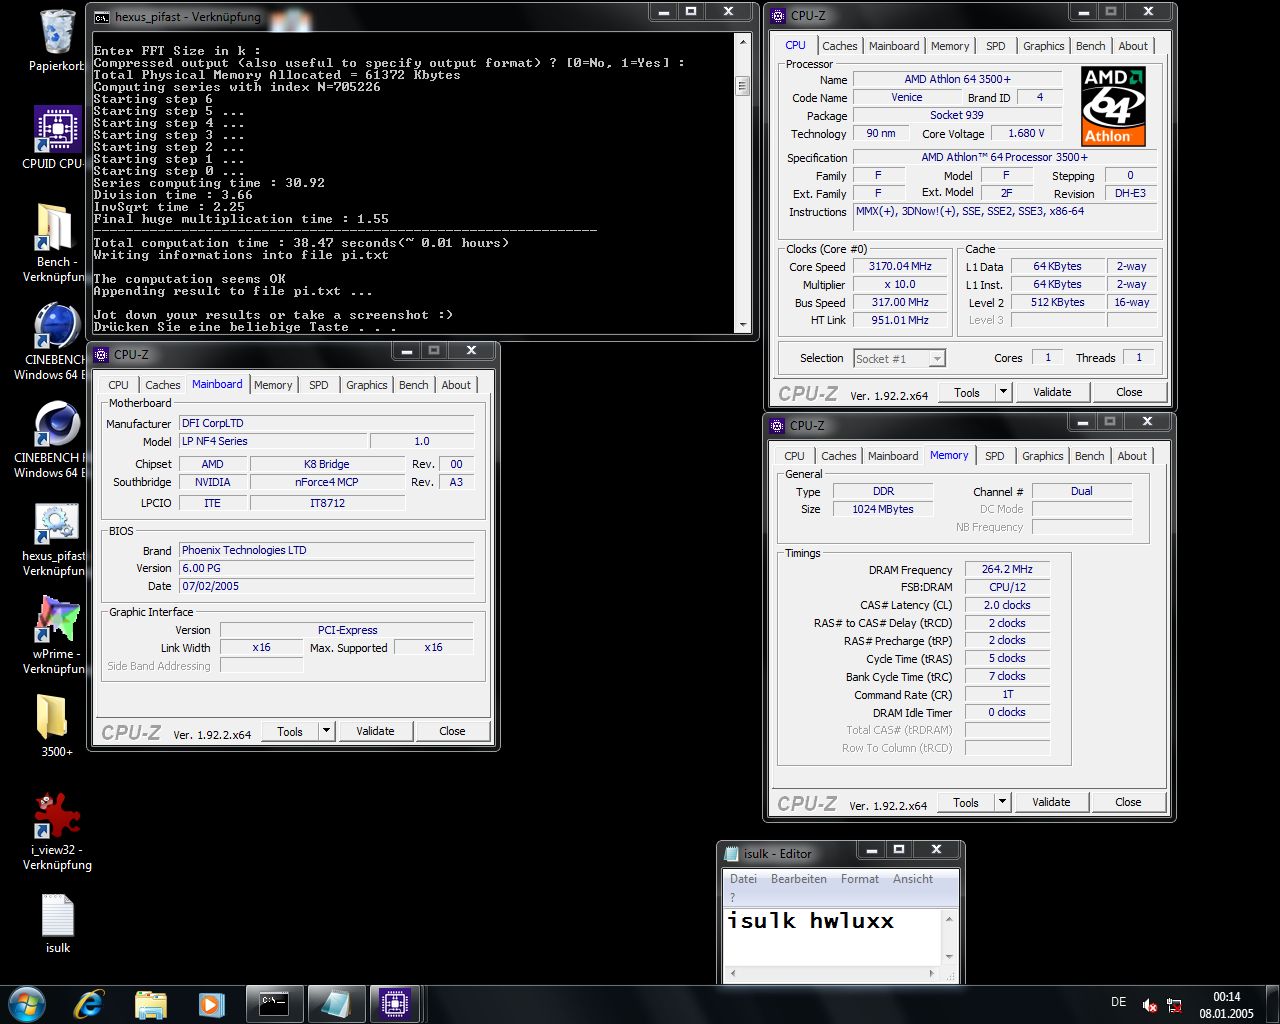Click the hexus_pifast console window title icon

coord(101,17)
